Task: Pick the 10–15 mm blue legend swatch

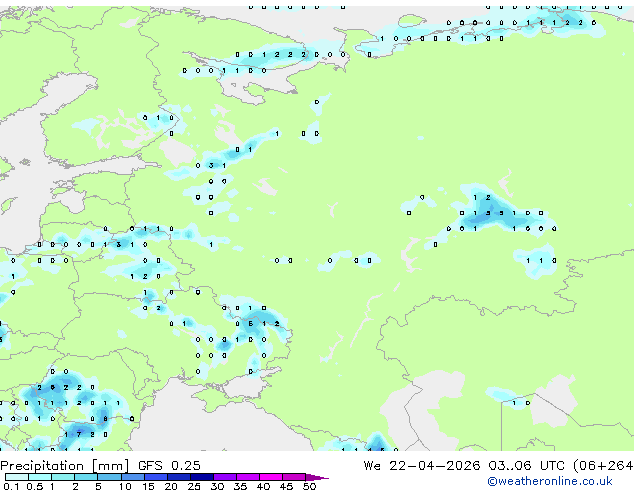Action: [x=132, y=477]
